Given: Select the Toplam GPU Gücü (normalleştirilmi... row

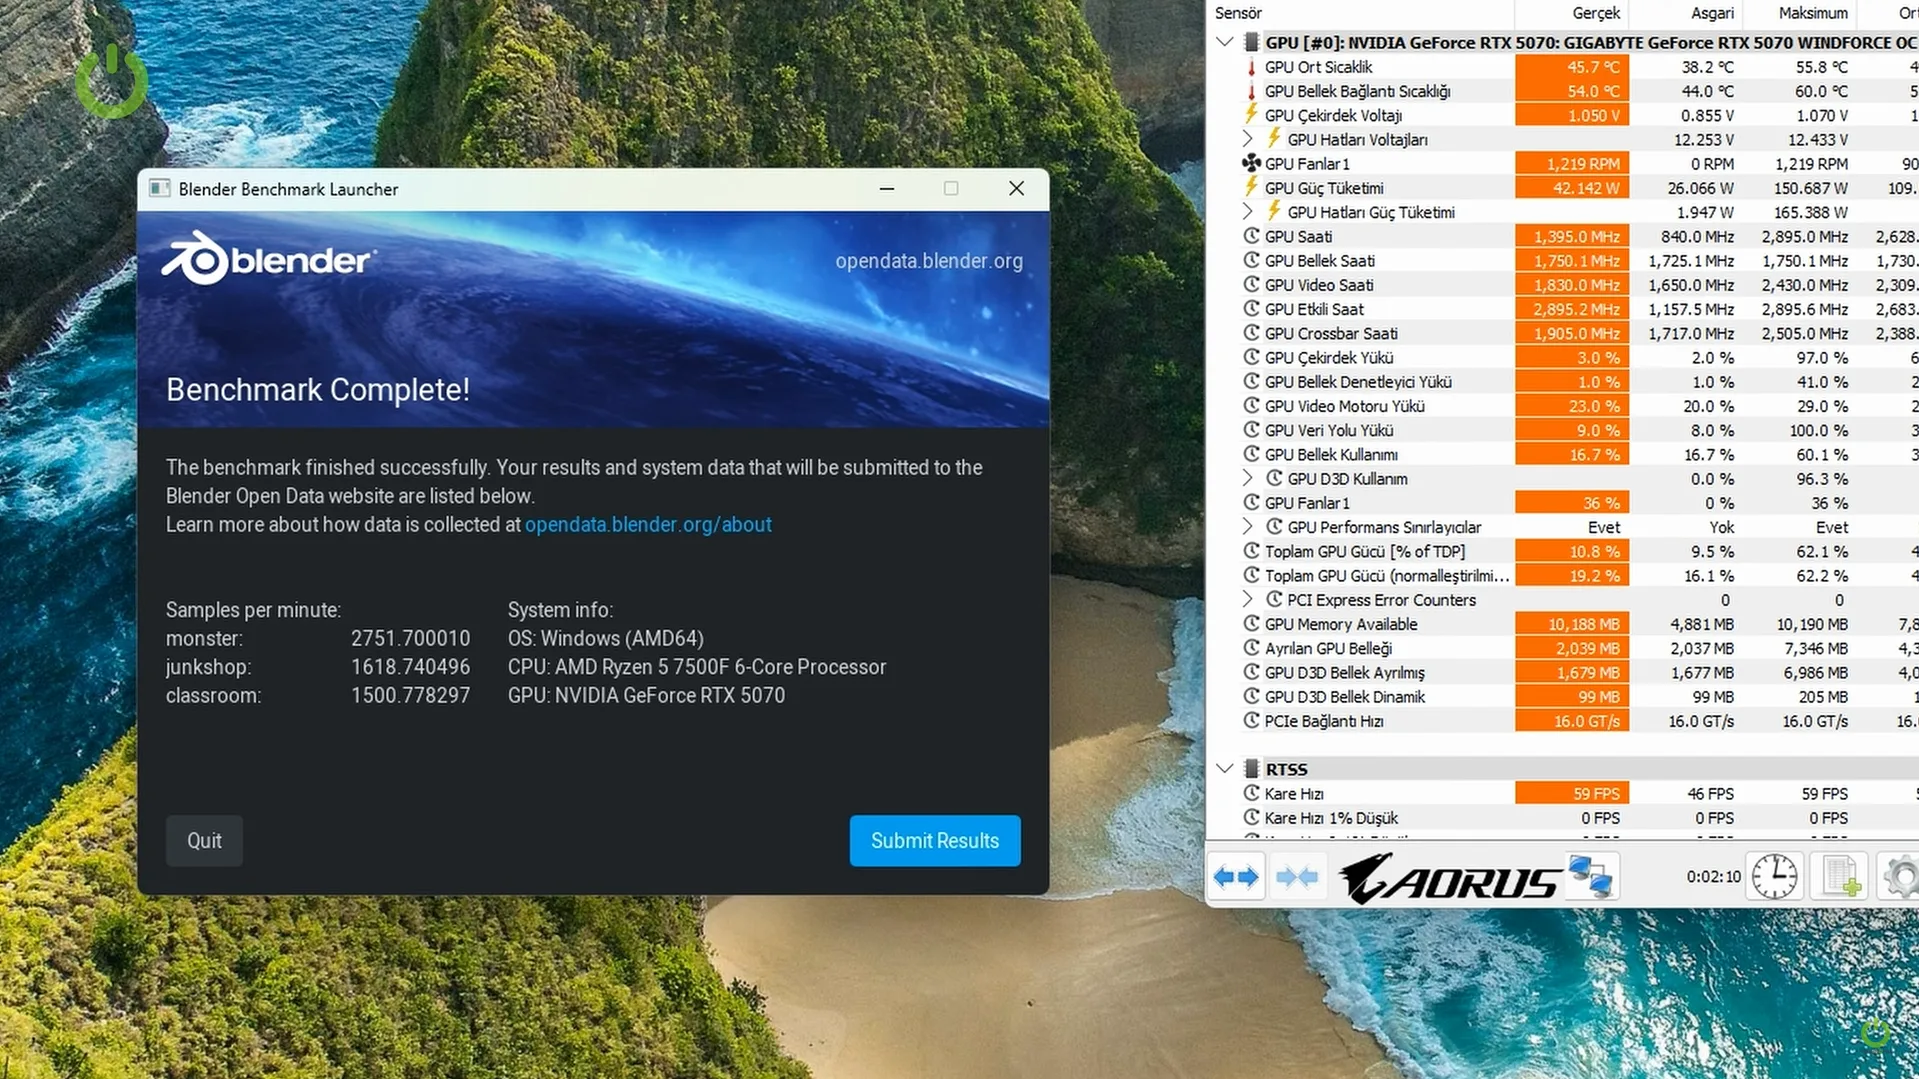Looking at the screenshot, I should [x=1563, y=575].
